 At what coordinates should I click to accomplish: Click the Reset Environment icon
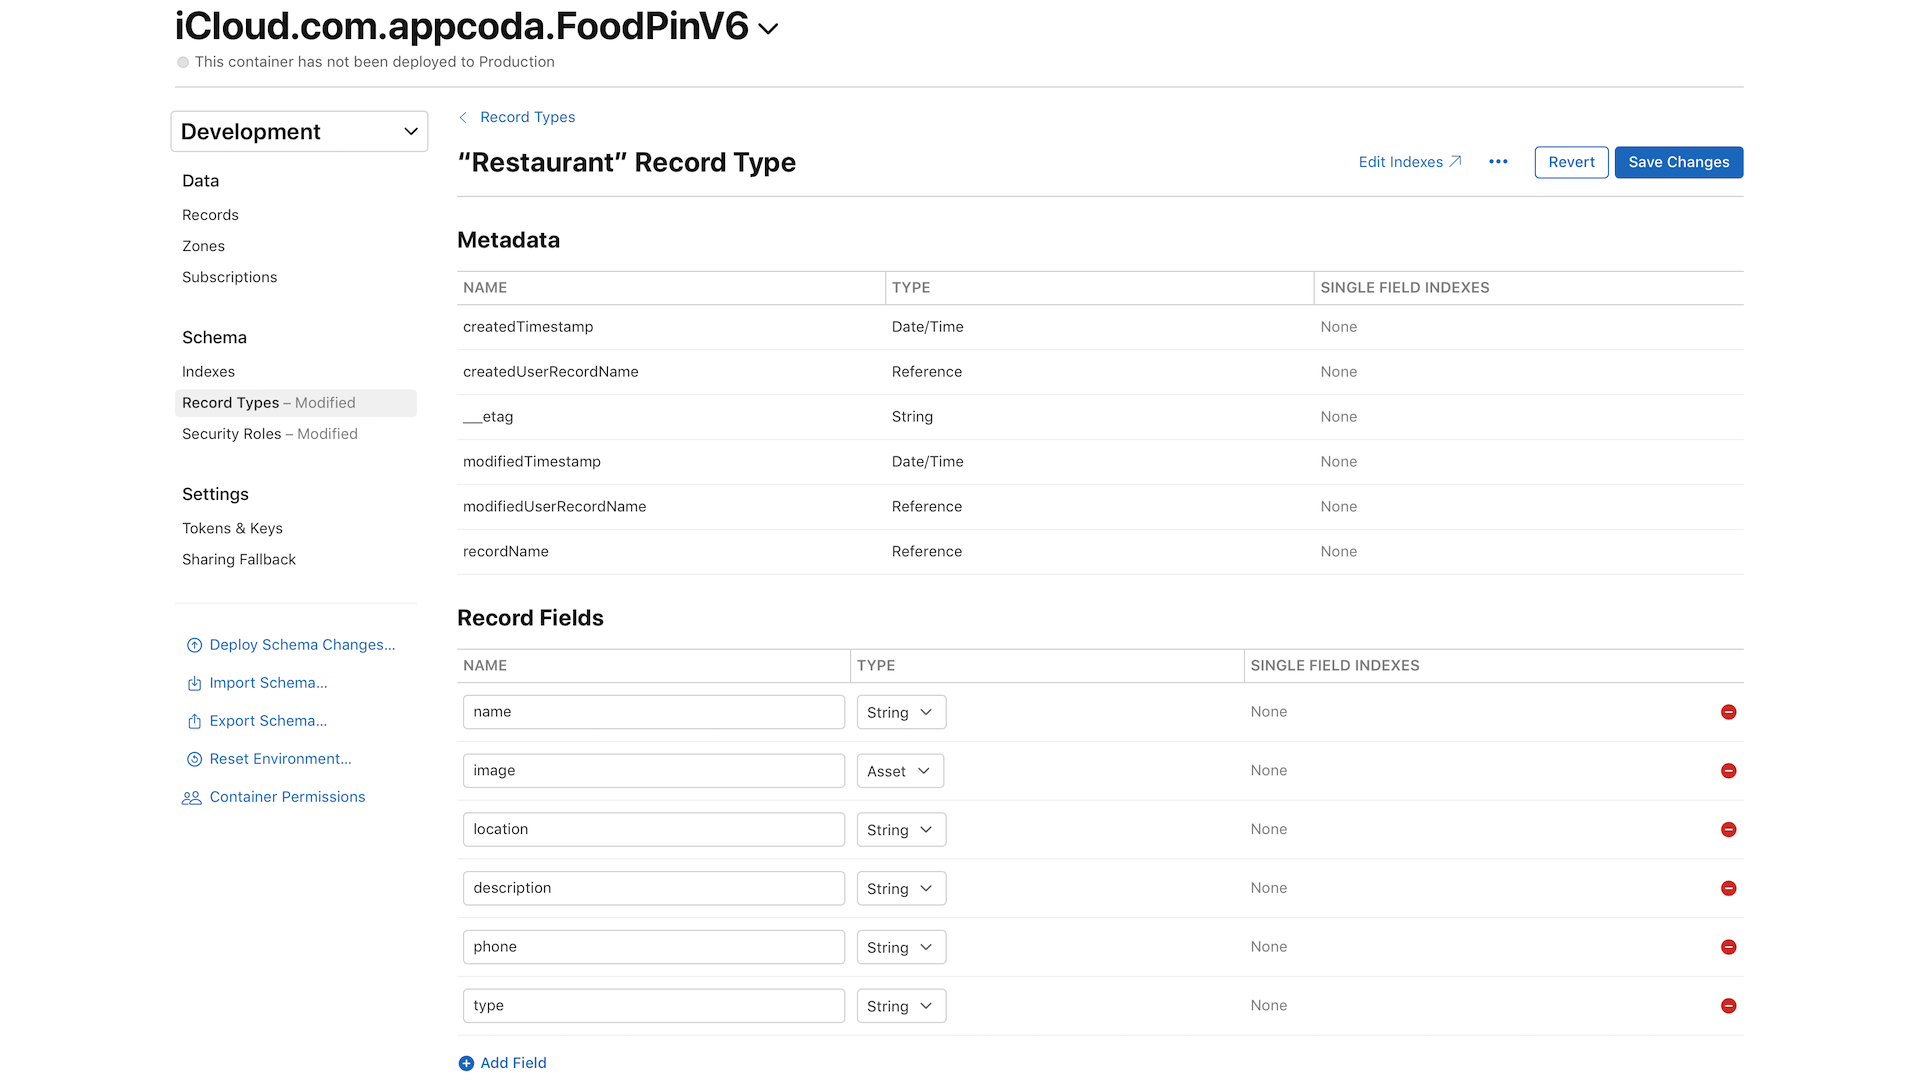[x=193, y=759]
